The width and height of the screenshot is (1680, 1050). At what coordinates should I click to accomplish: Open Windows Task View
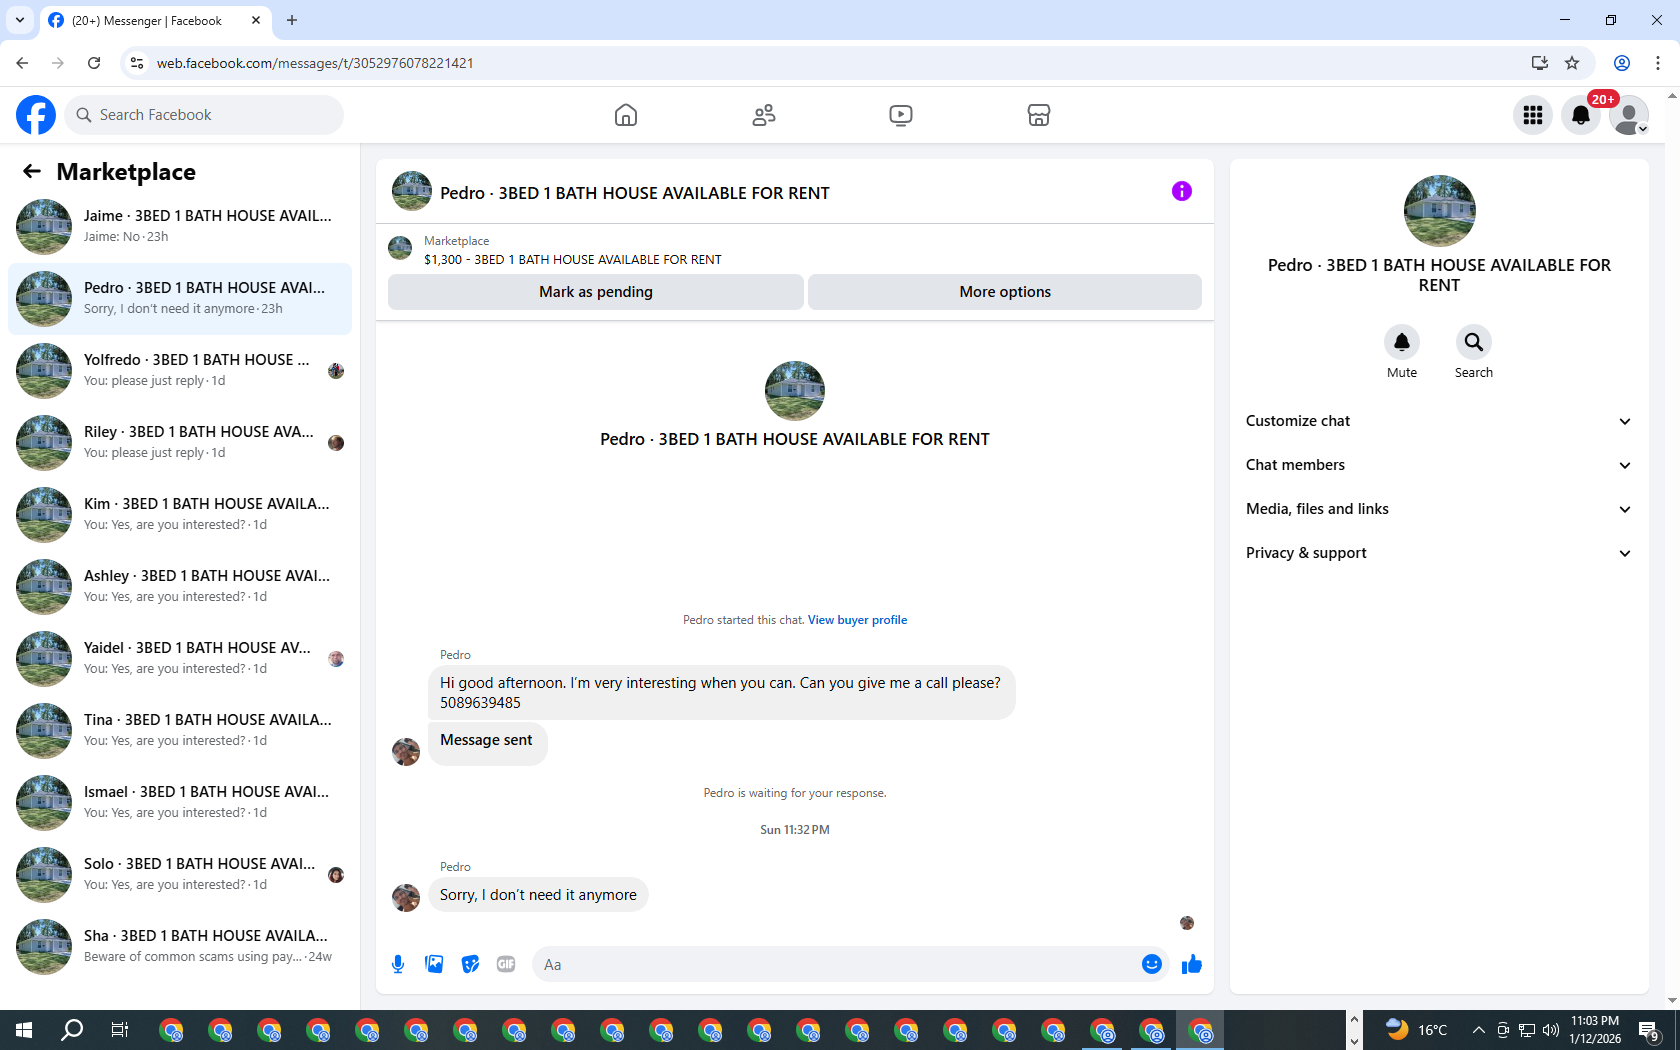tap(120, 1030)
